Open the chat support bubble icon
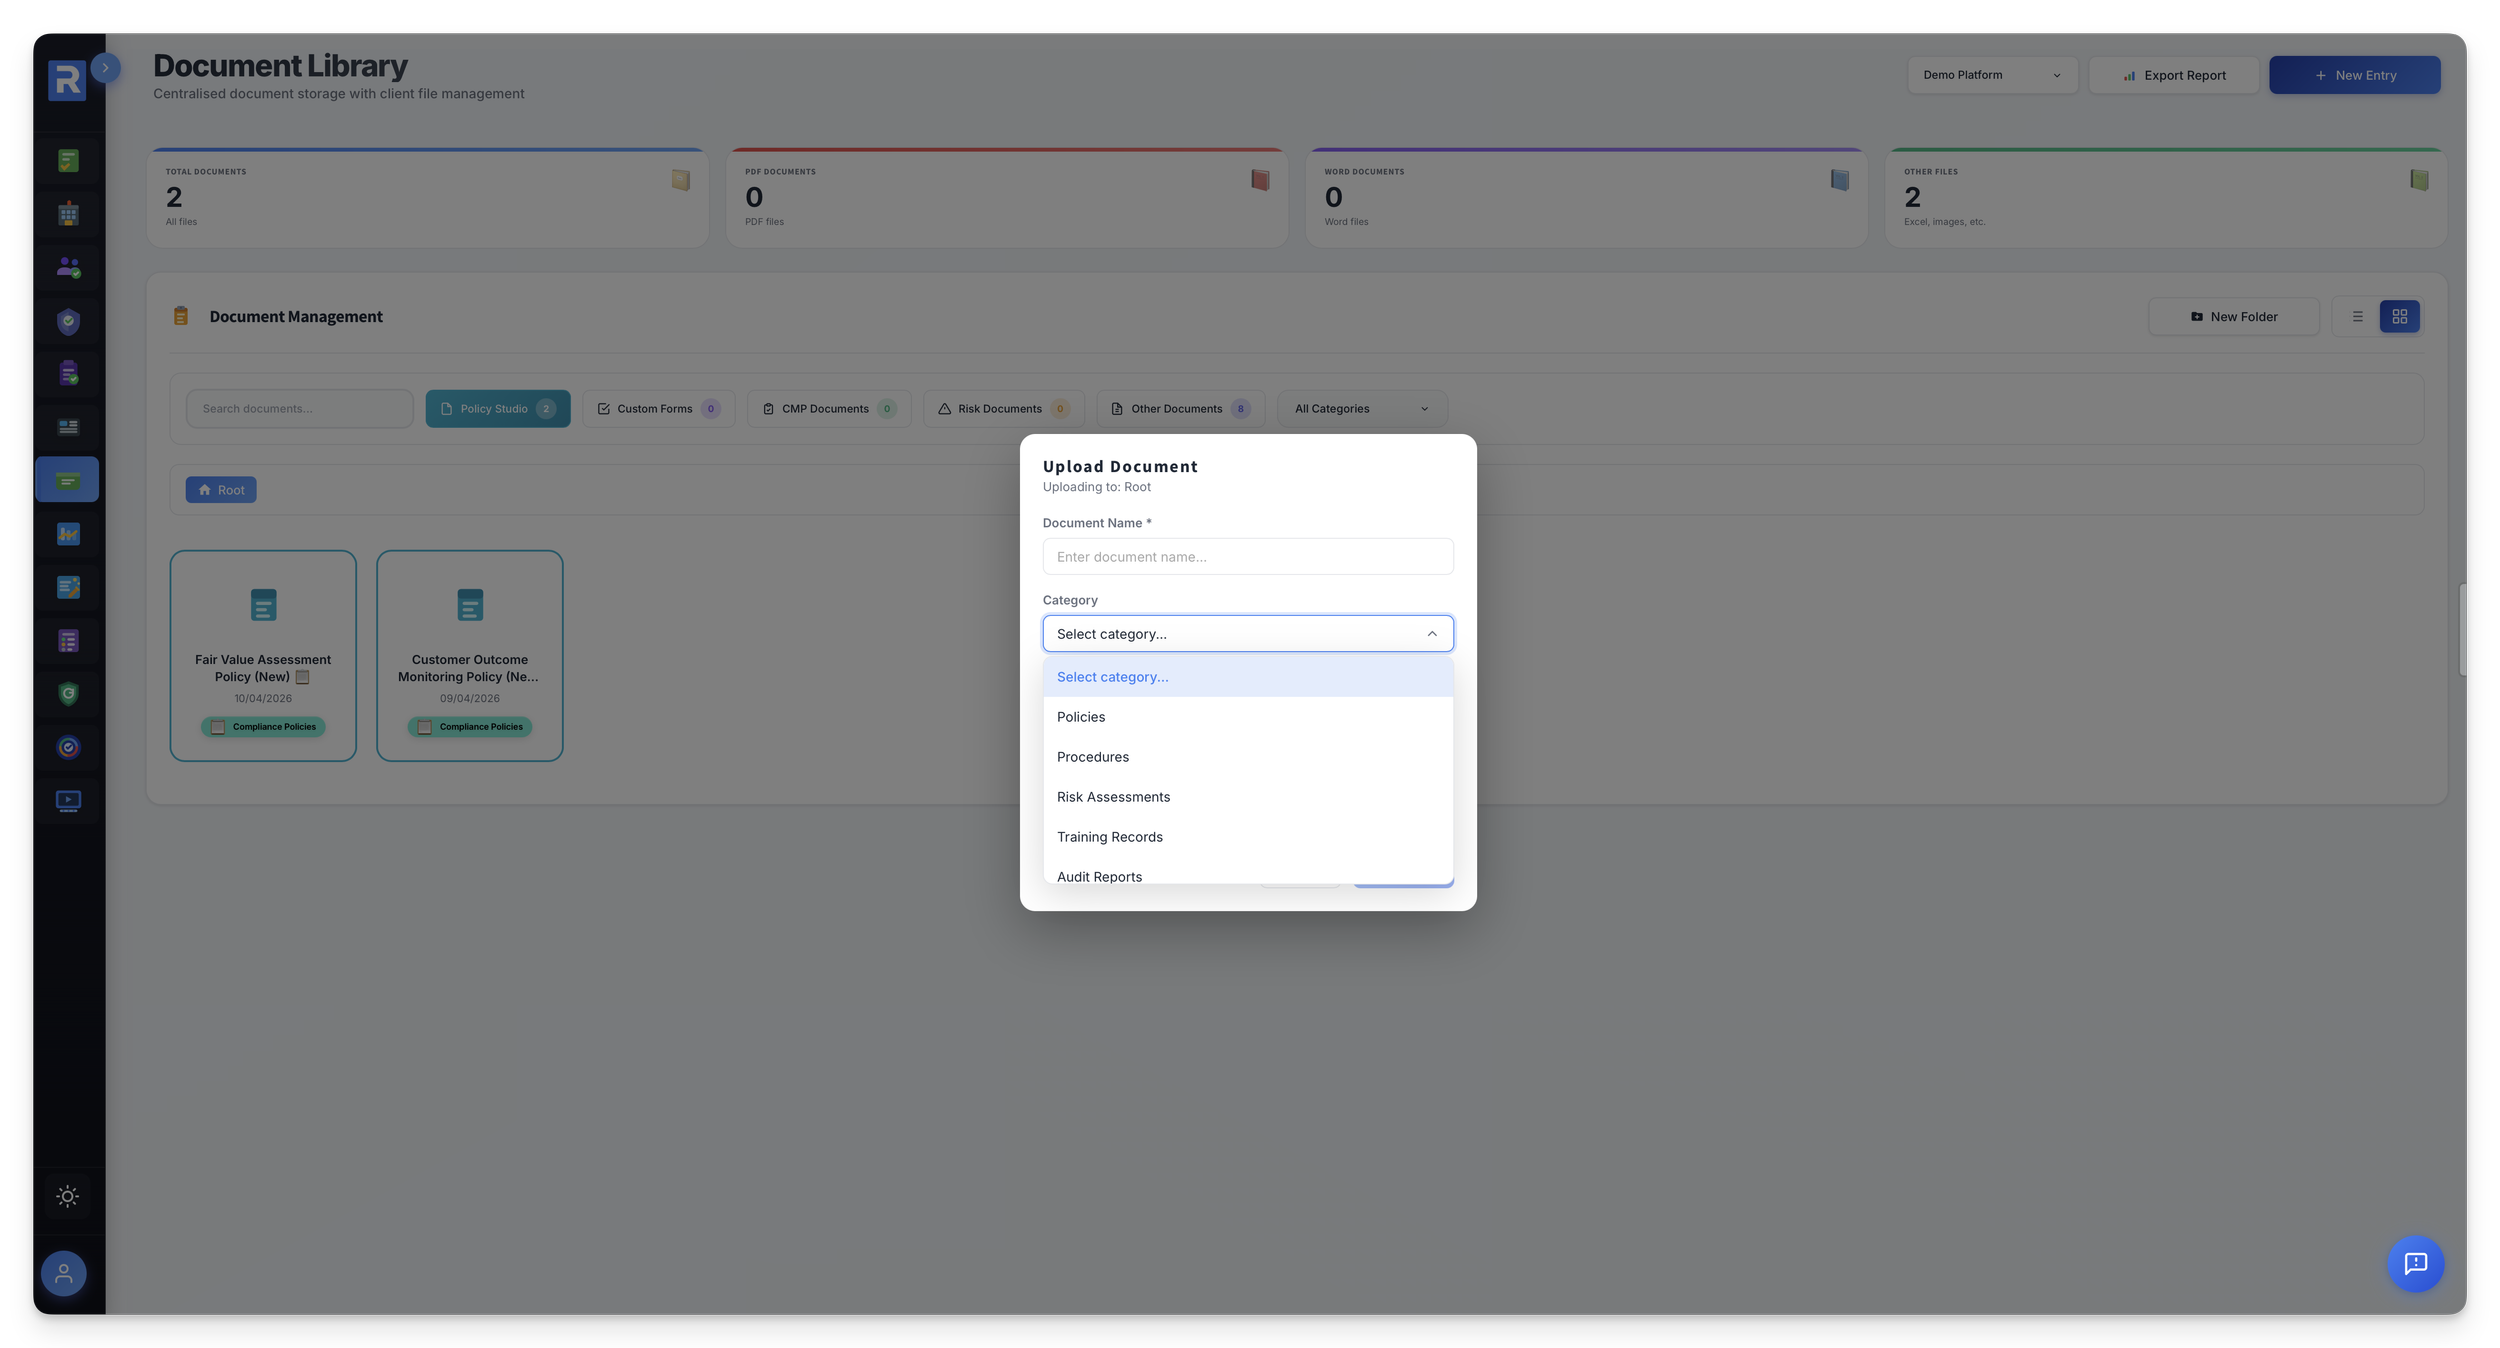2500x1348 pixels. 2415,1264
